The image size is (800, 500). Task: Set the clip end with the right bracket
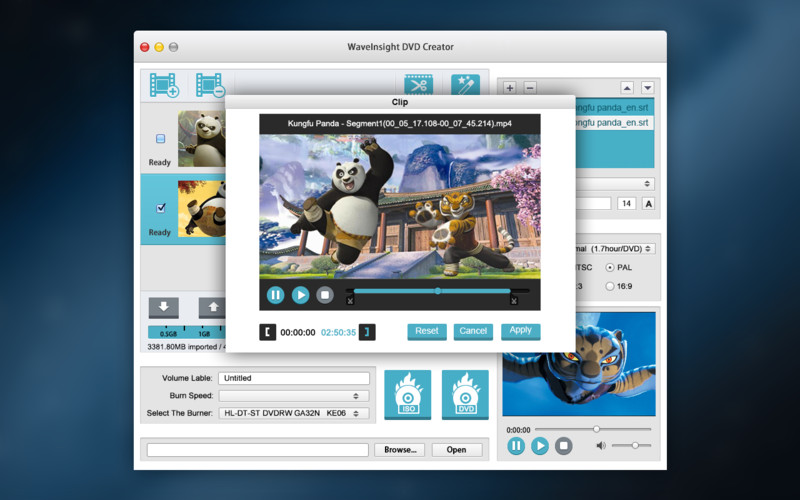[367, 332]
